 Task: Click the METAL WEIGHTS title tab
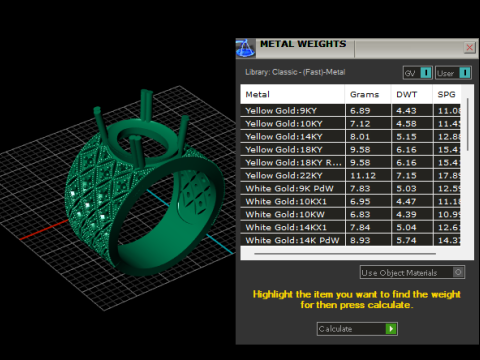(x=303, y=44)
